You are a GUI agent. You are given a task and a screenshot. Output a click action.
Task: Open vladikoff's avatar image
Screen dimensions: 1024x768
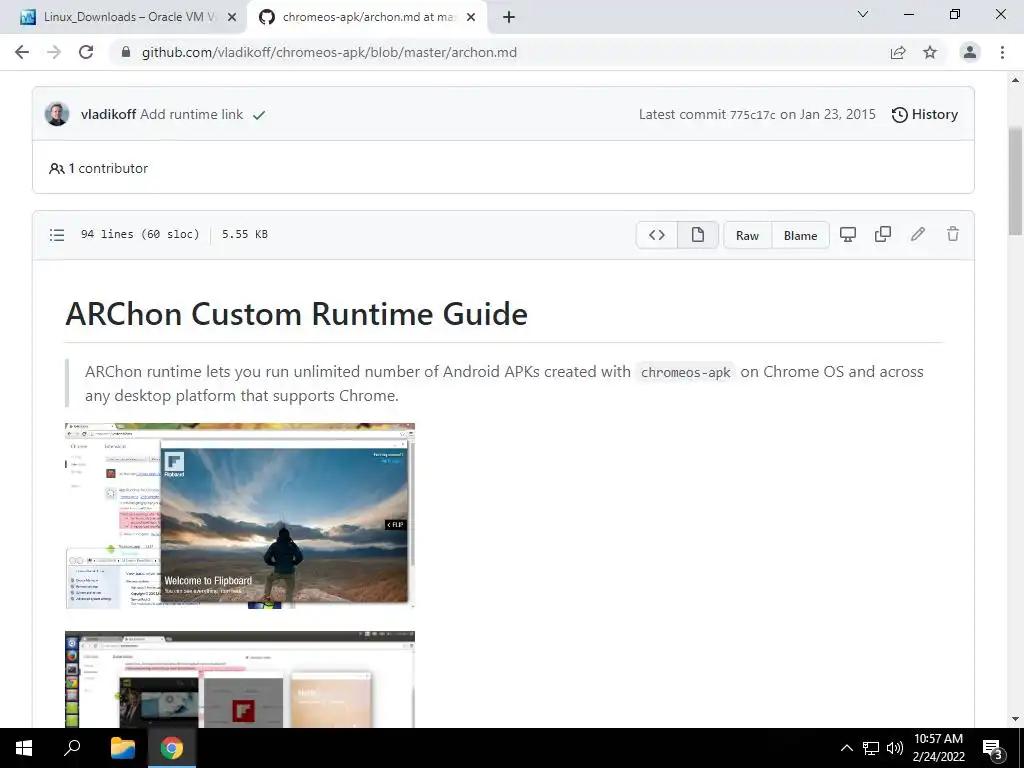(57, 114)
